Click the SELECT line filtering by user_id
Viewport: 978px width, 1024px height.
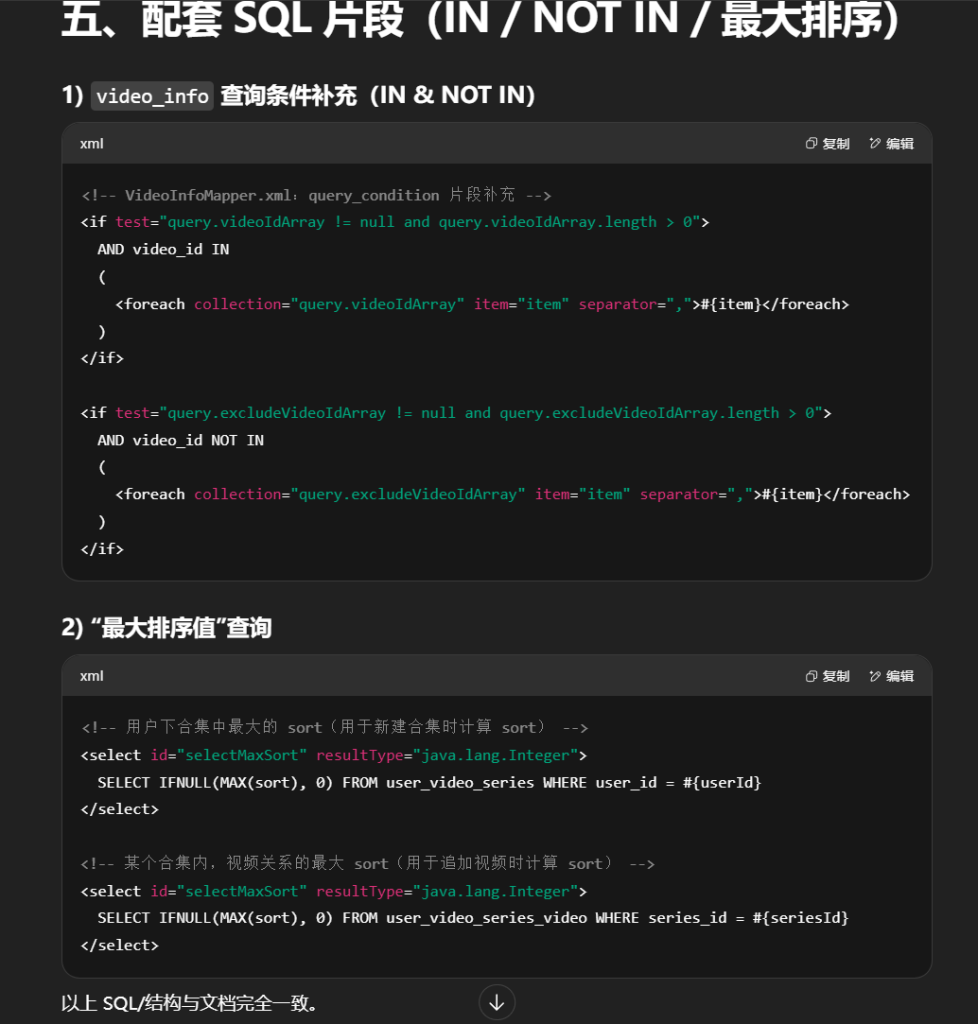(x=429, y=782)
